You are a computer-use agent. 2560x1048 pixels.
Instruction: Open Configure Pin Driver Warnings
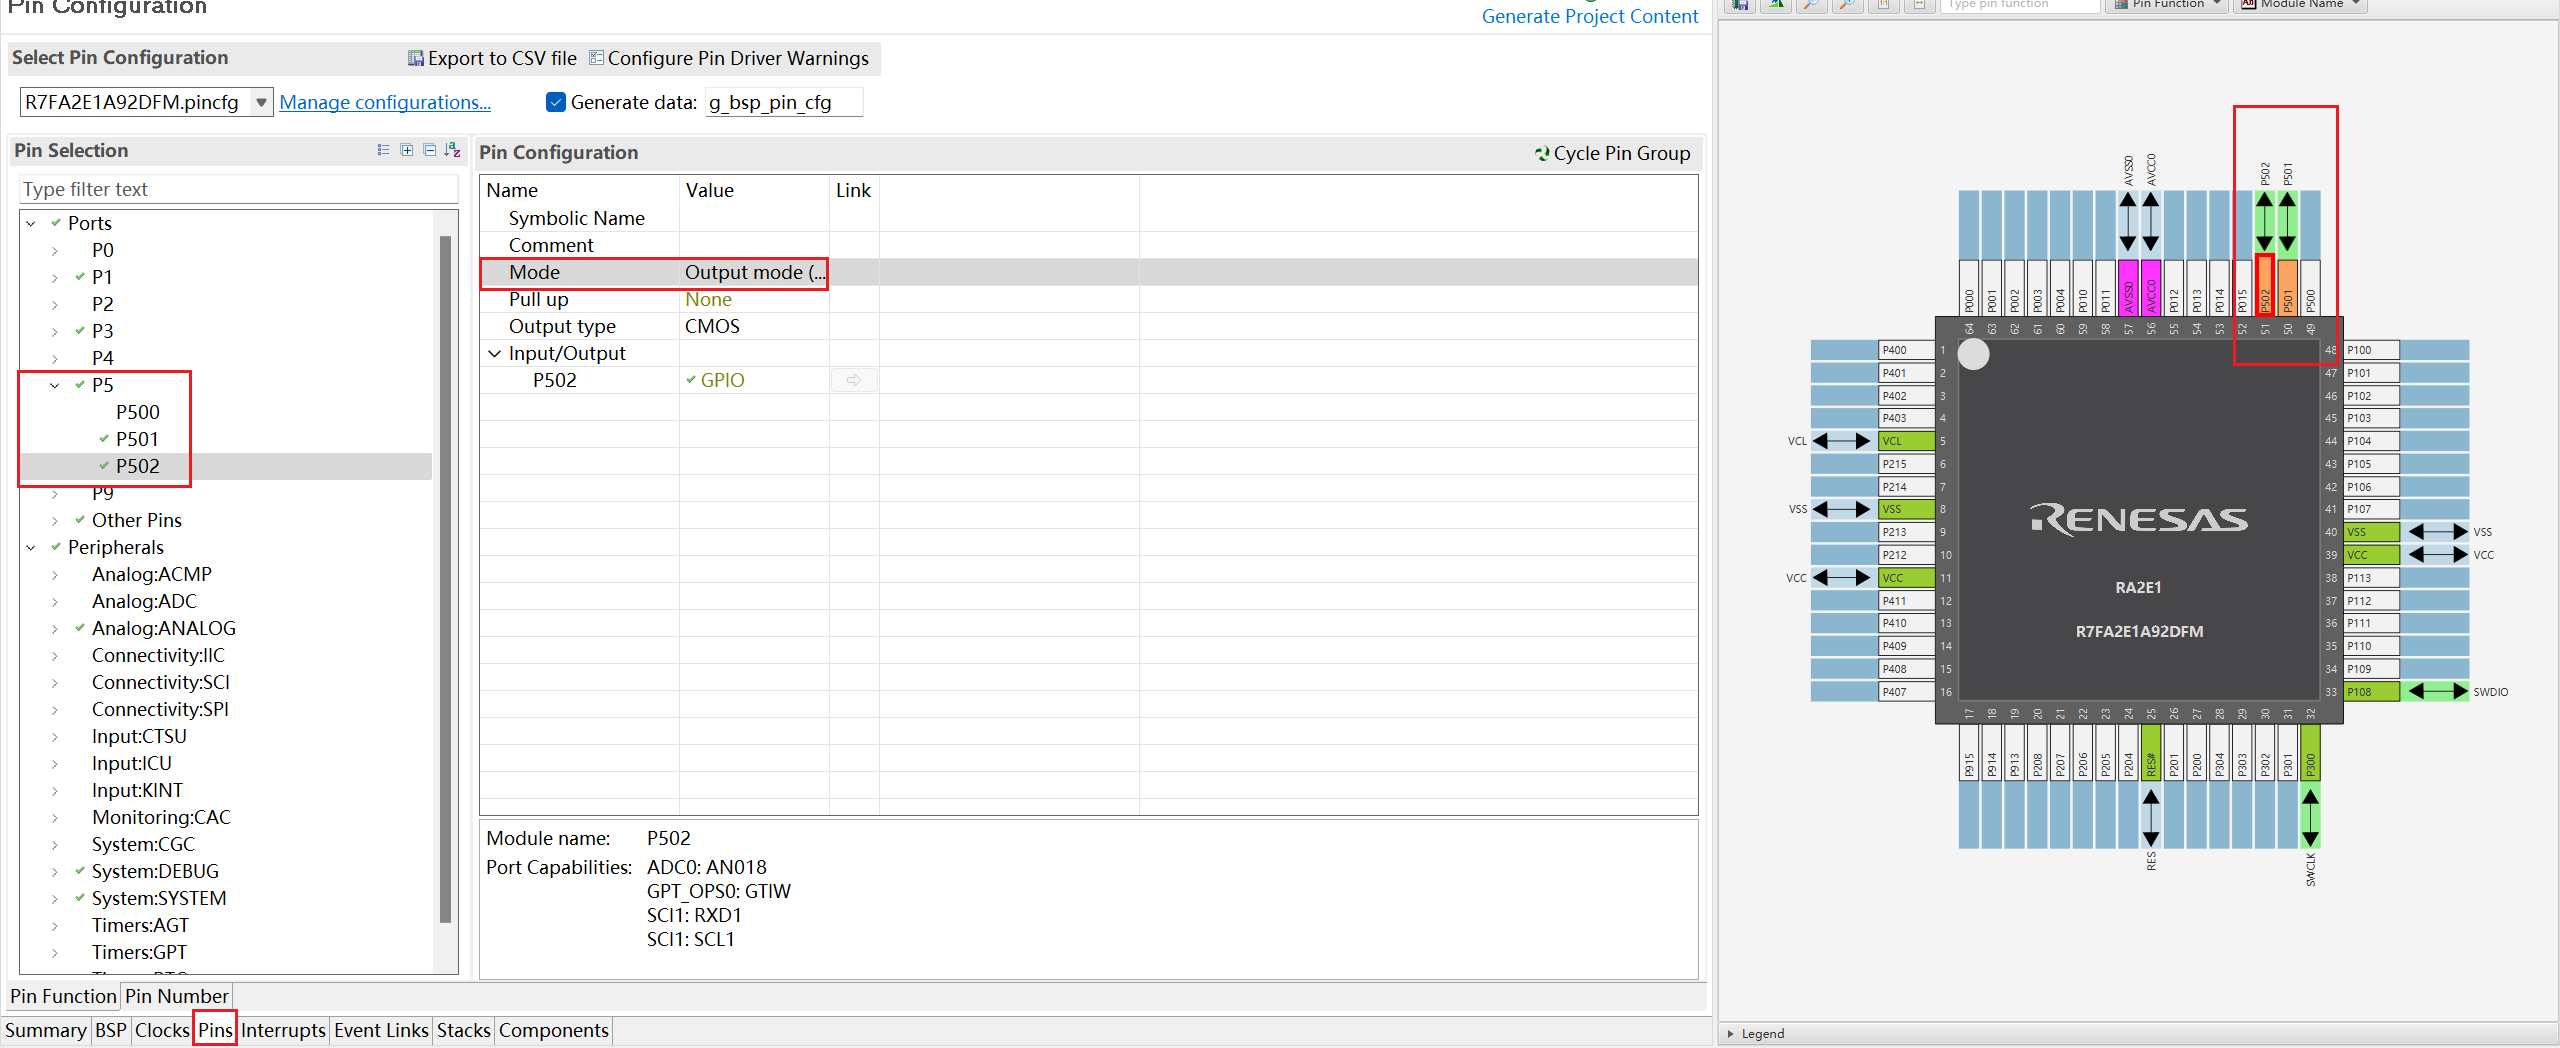pyautogui.click(x=728, y=58)
